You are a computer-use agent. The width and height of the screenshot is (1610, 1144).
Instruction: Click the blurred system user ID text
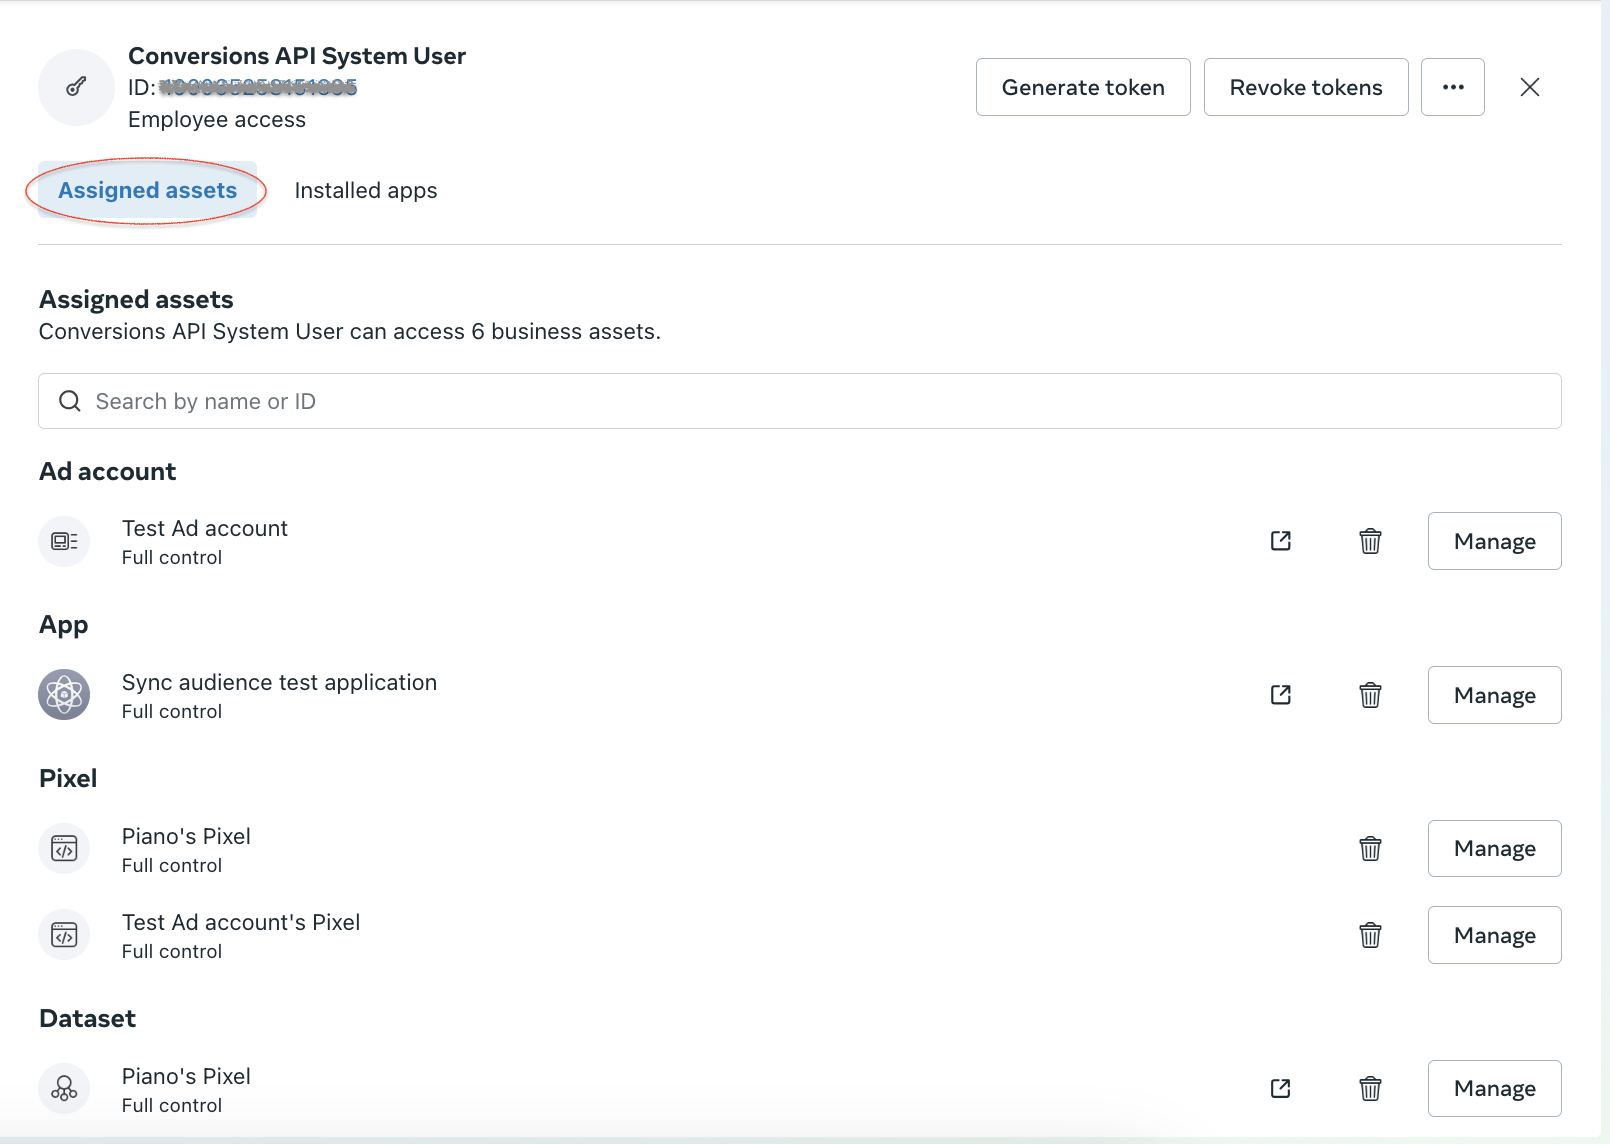coord(258,87)
